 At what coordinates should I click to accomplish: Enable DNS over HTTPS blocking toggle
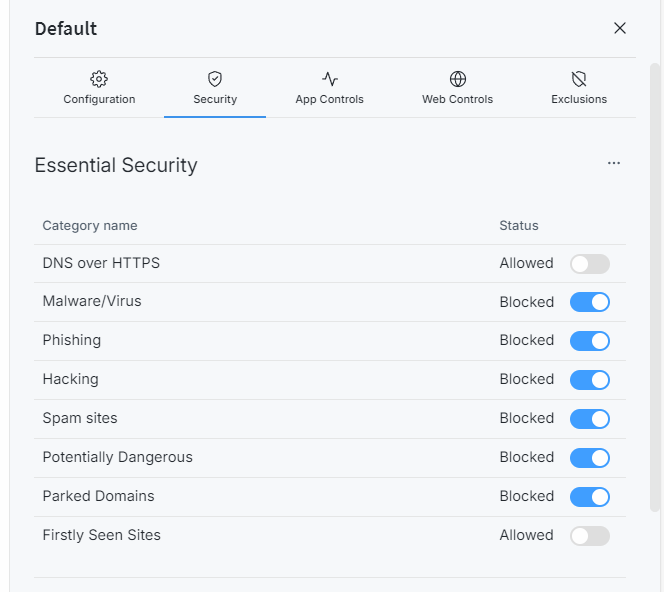589,264
